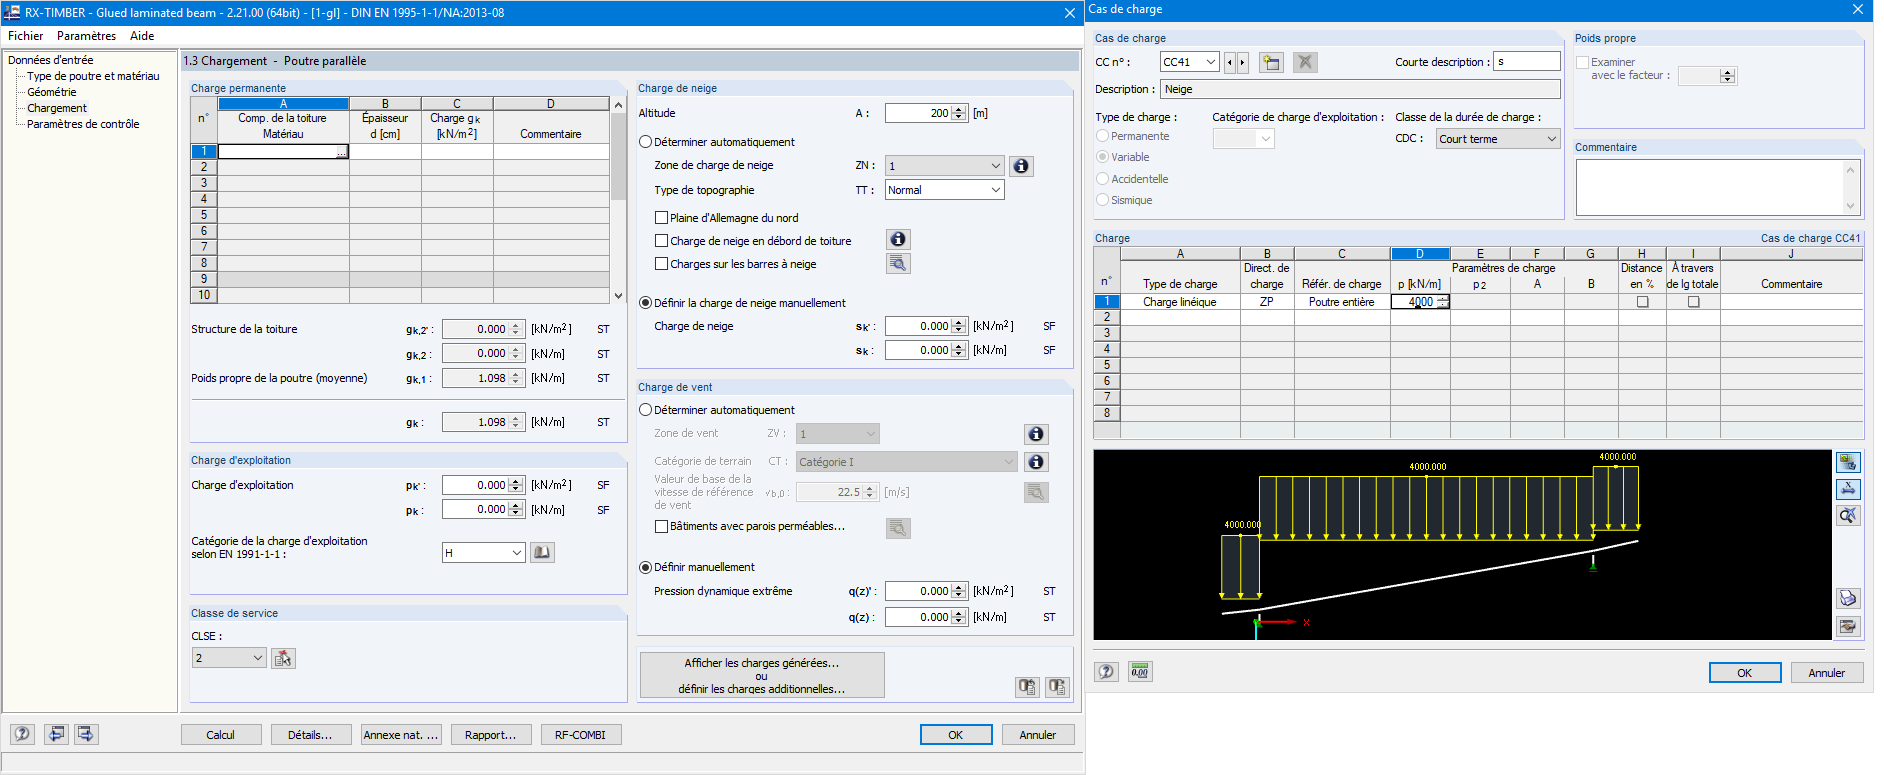Create a new load case

pos(1271,62)
